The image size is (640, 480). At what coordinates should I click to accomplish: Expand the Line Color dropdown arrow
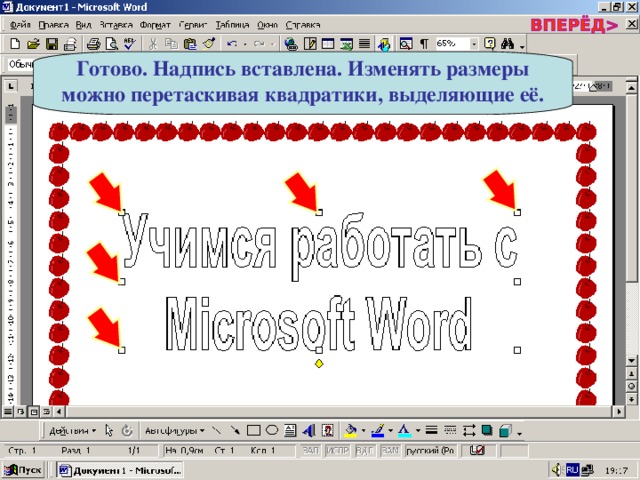click(391, 431)
